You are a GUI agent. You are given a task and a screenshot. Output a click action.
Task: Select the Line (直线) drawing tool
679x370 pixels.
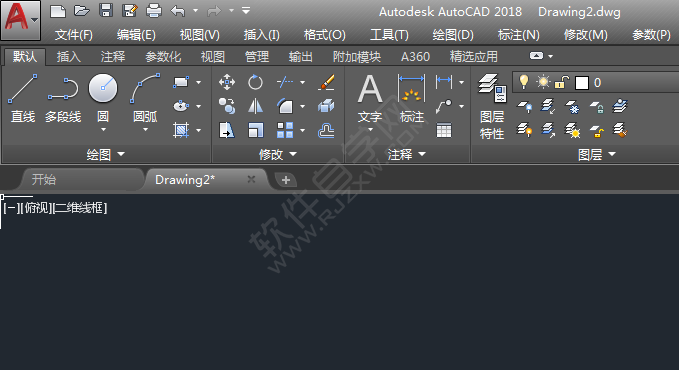coord(23,98)
